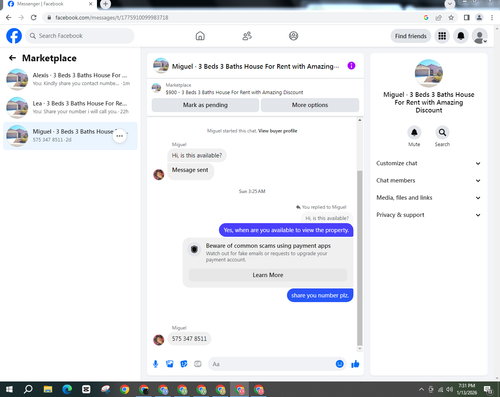Click the Aa message input field
Viewport: 500px width, 397px height.
(x=272, y=364)
